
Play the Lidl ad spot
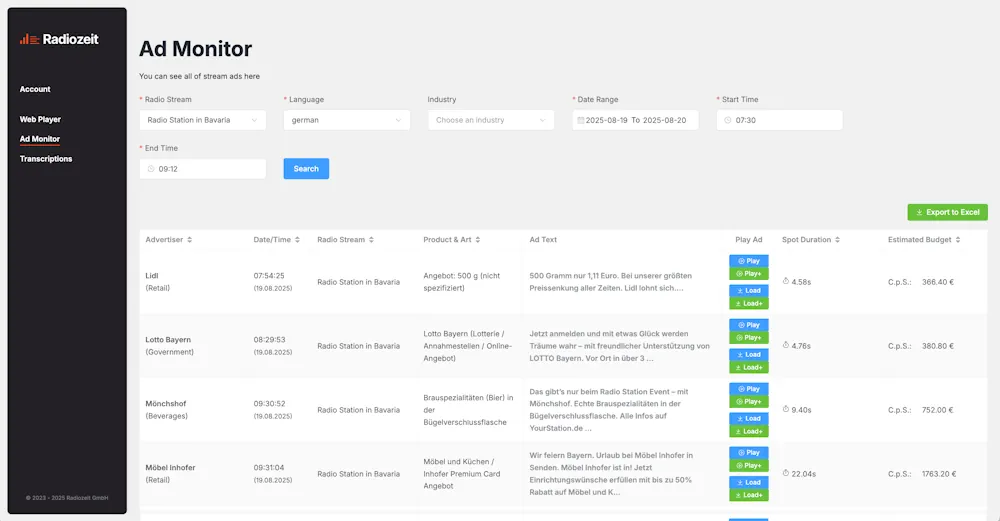(748, 261)
